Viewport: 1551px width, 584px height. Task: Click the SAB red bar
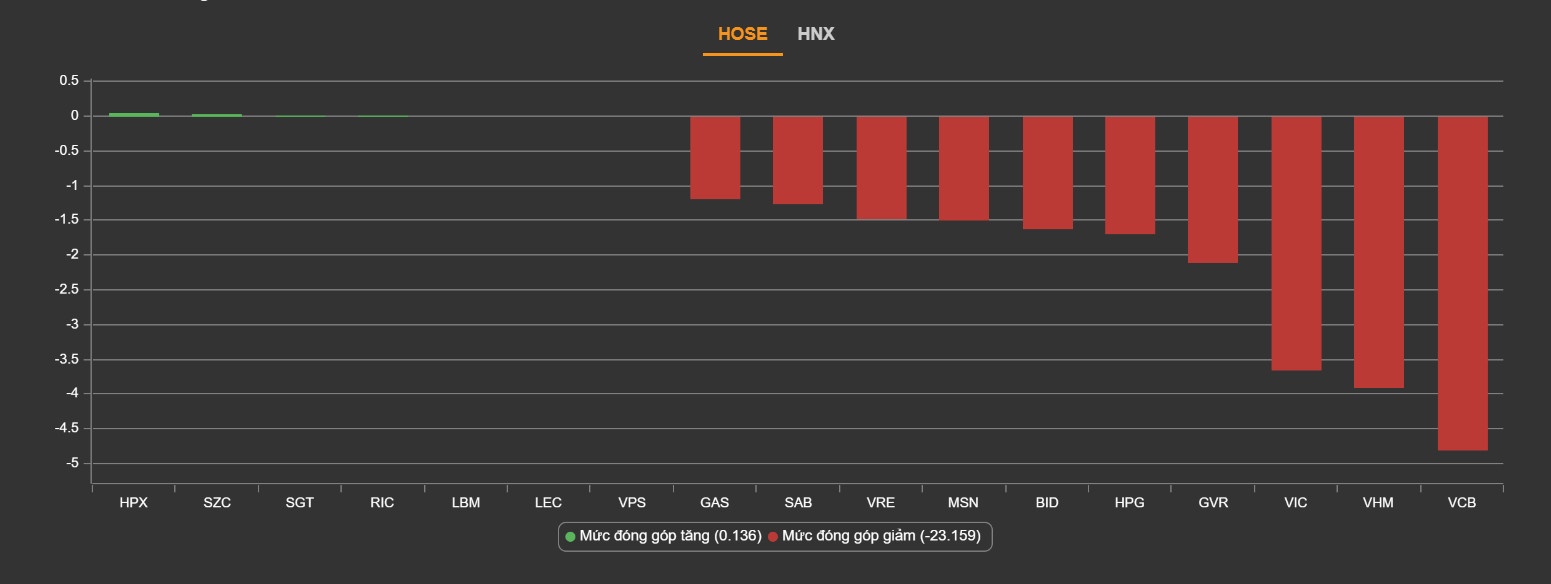(x=798, y=160)
